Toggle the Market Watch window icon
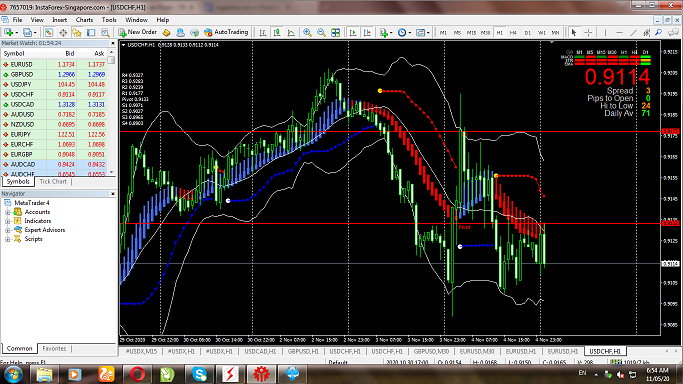 click(49, 32)
